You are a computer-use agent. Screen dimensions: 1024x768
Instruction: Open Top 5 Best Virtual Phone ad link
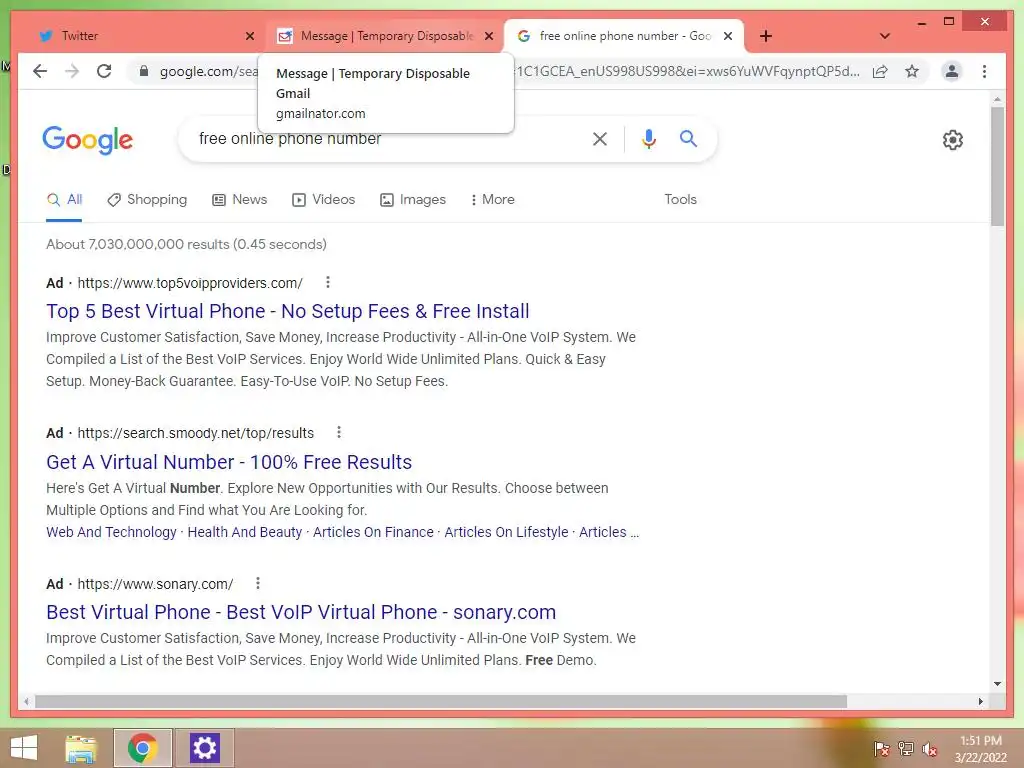[288, 311]
